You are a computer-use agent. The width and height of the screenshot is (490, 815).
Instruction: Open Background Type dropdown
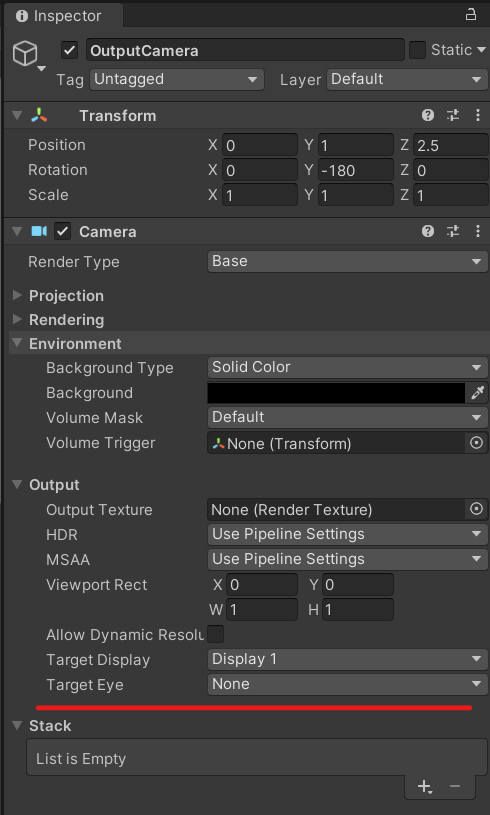coord(348,367)
